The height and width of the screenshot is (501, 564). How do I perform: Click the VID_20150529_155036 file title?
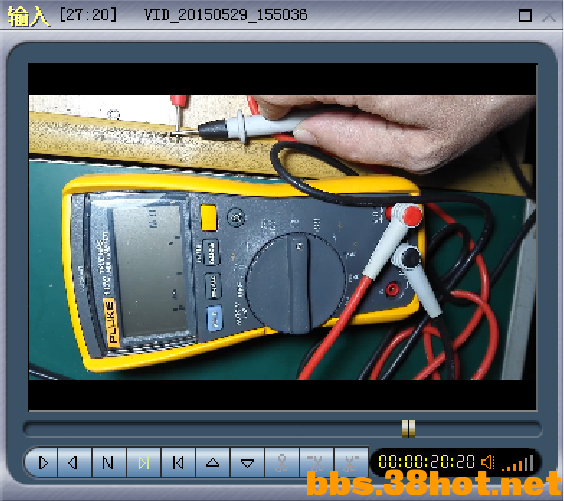226,15
